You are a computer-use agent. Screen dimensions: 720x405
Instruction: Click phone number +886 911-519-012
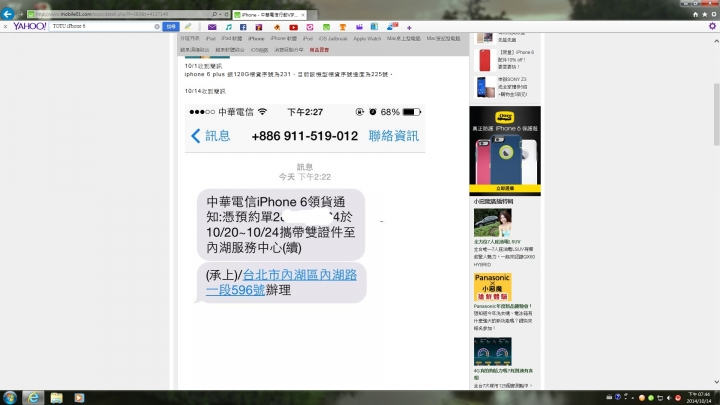[x=304, y=136]
